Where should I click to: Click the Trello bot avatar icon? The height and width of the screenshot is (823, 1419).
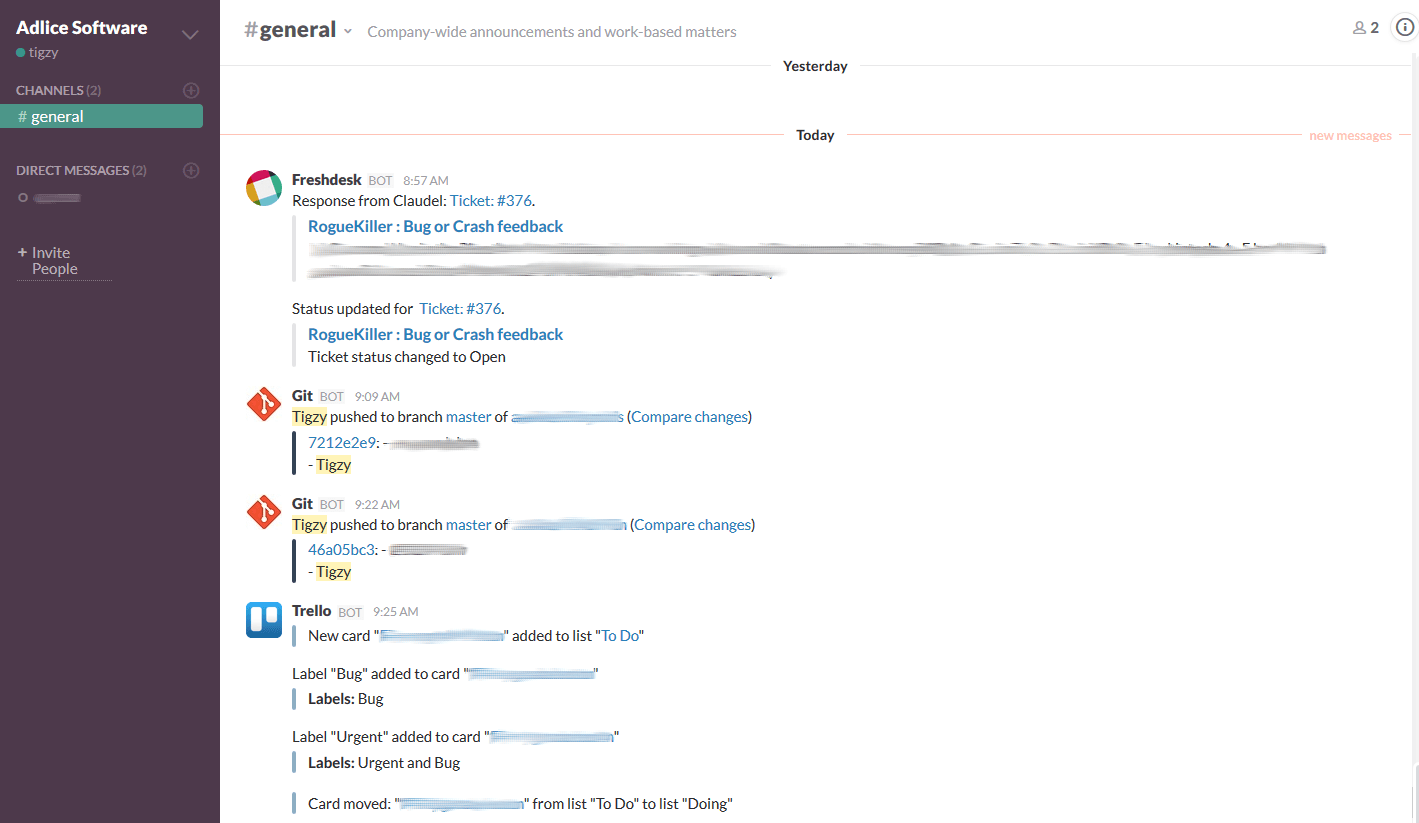(264, 620)
